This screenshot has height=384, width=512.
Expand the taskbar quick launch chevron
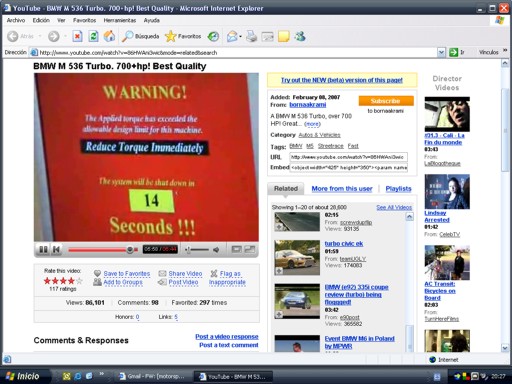click(x=102, y=374)
